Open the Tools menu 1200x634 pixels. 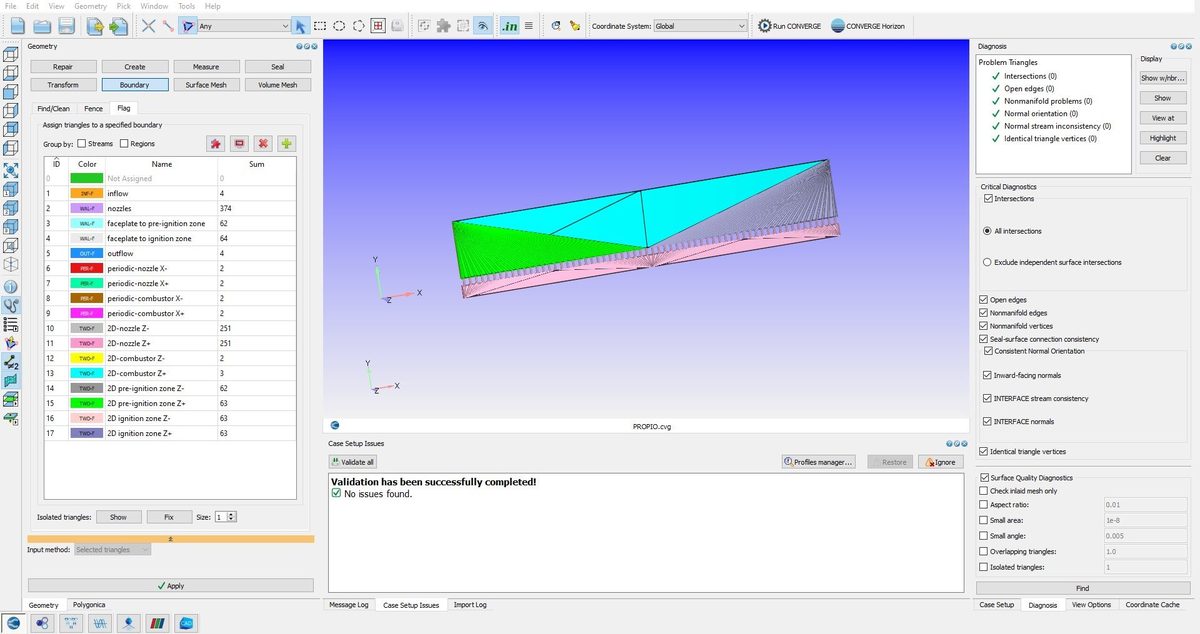(x=187, y=6)
